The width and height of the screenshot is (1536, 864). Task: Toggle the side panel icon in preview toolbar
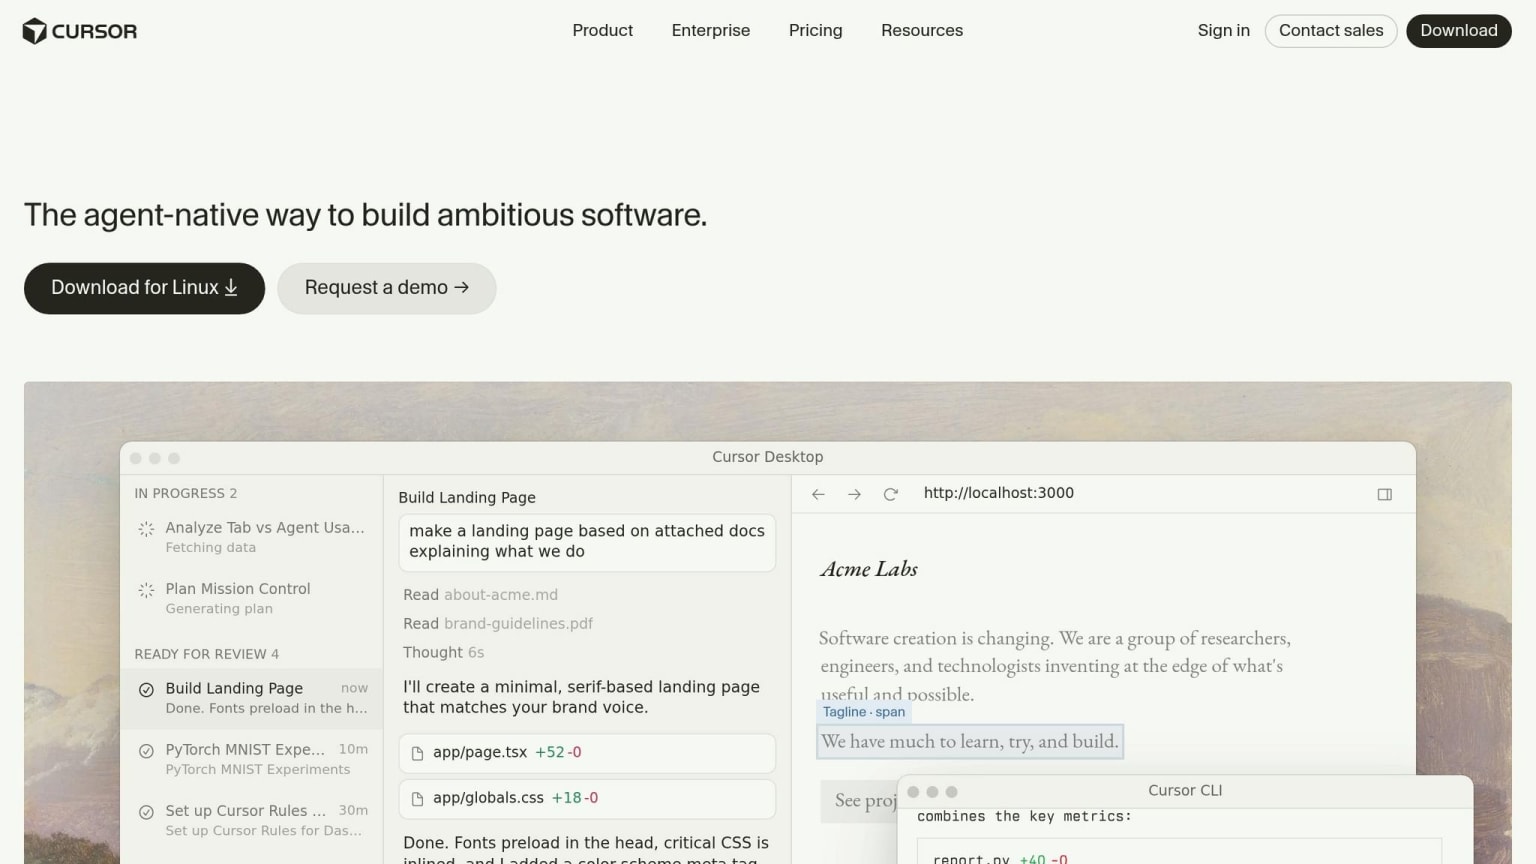(1384, 494)
